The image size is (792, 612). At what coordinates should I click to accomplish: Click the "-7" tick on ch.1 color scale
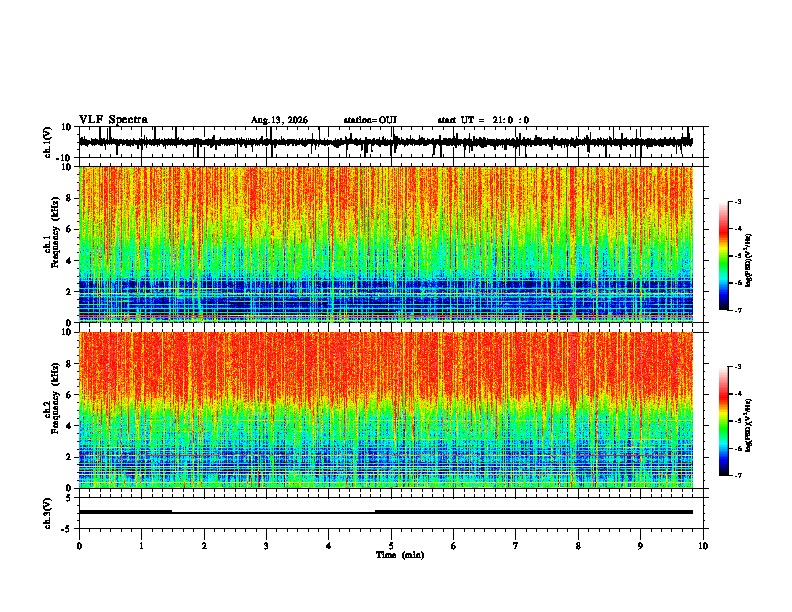pyautogui.click(x=738, y=310)
